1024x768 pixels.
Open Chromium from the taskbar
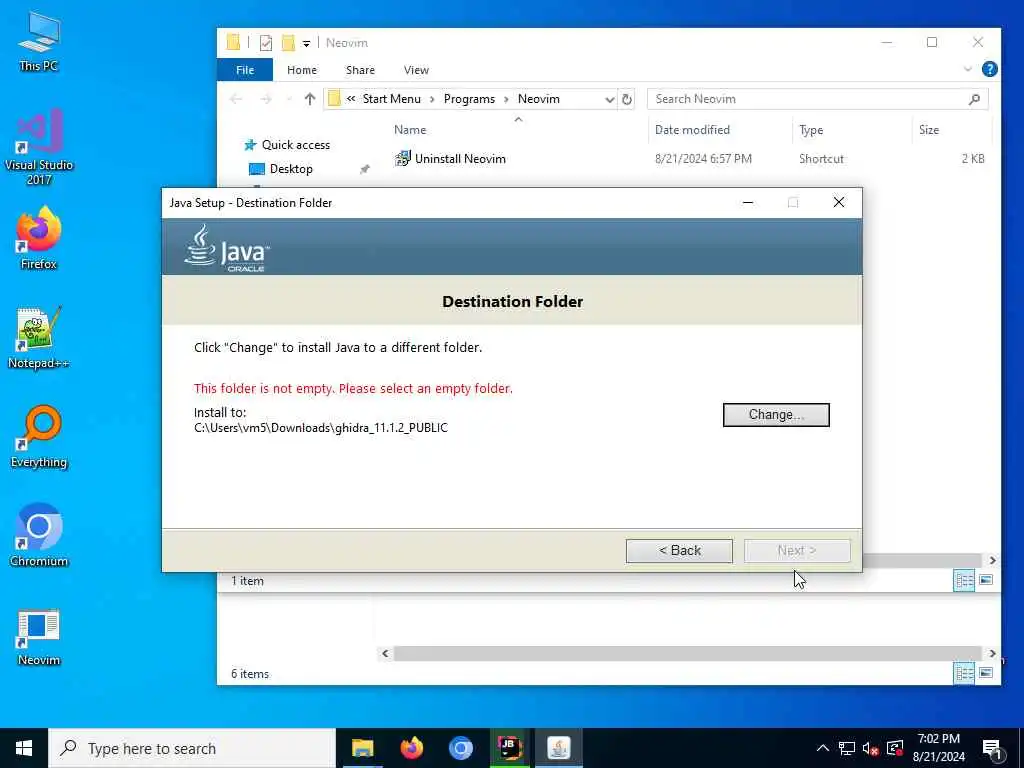point(460,748)
